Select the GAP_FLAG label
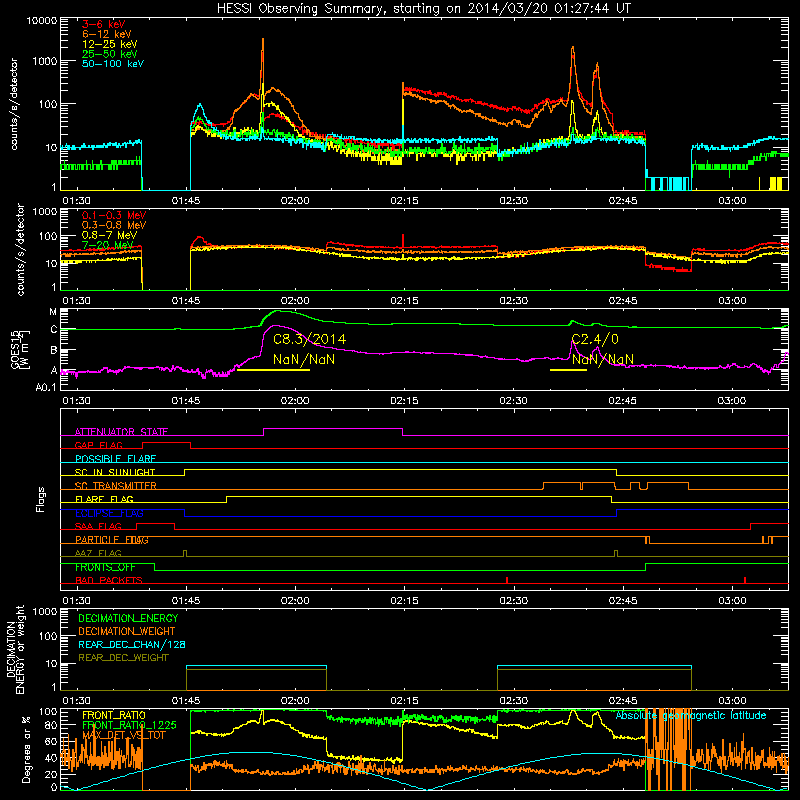Viewport: 800px width, 800px height. (x=98, y=445)
